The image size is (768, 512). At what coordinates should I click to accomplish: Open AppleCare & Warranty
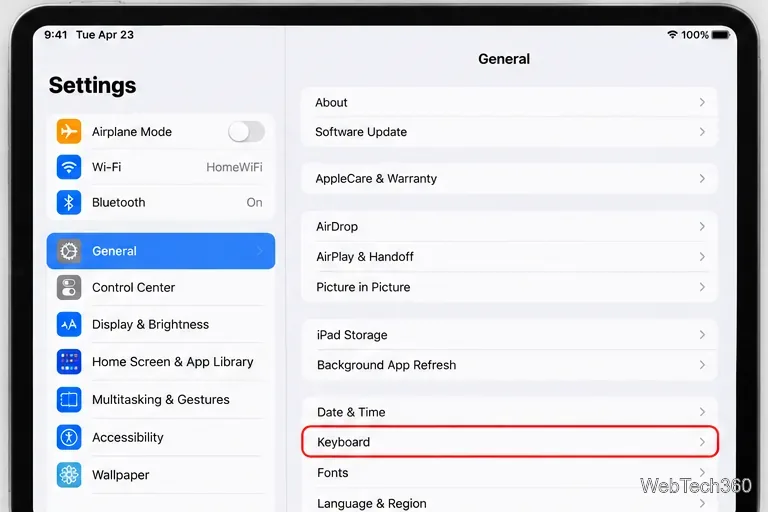click(x=509, y=178)
